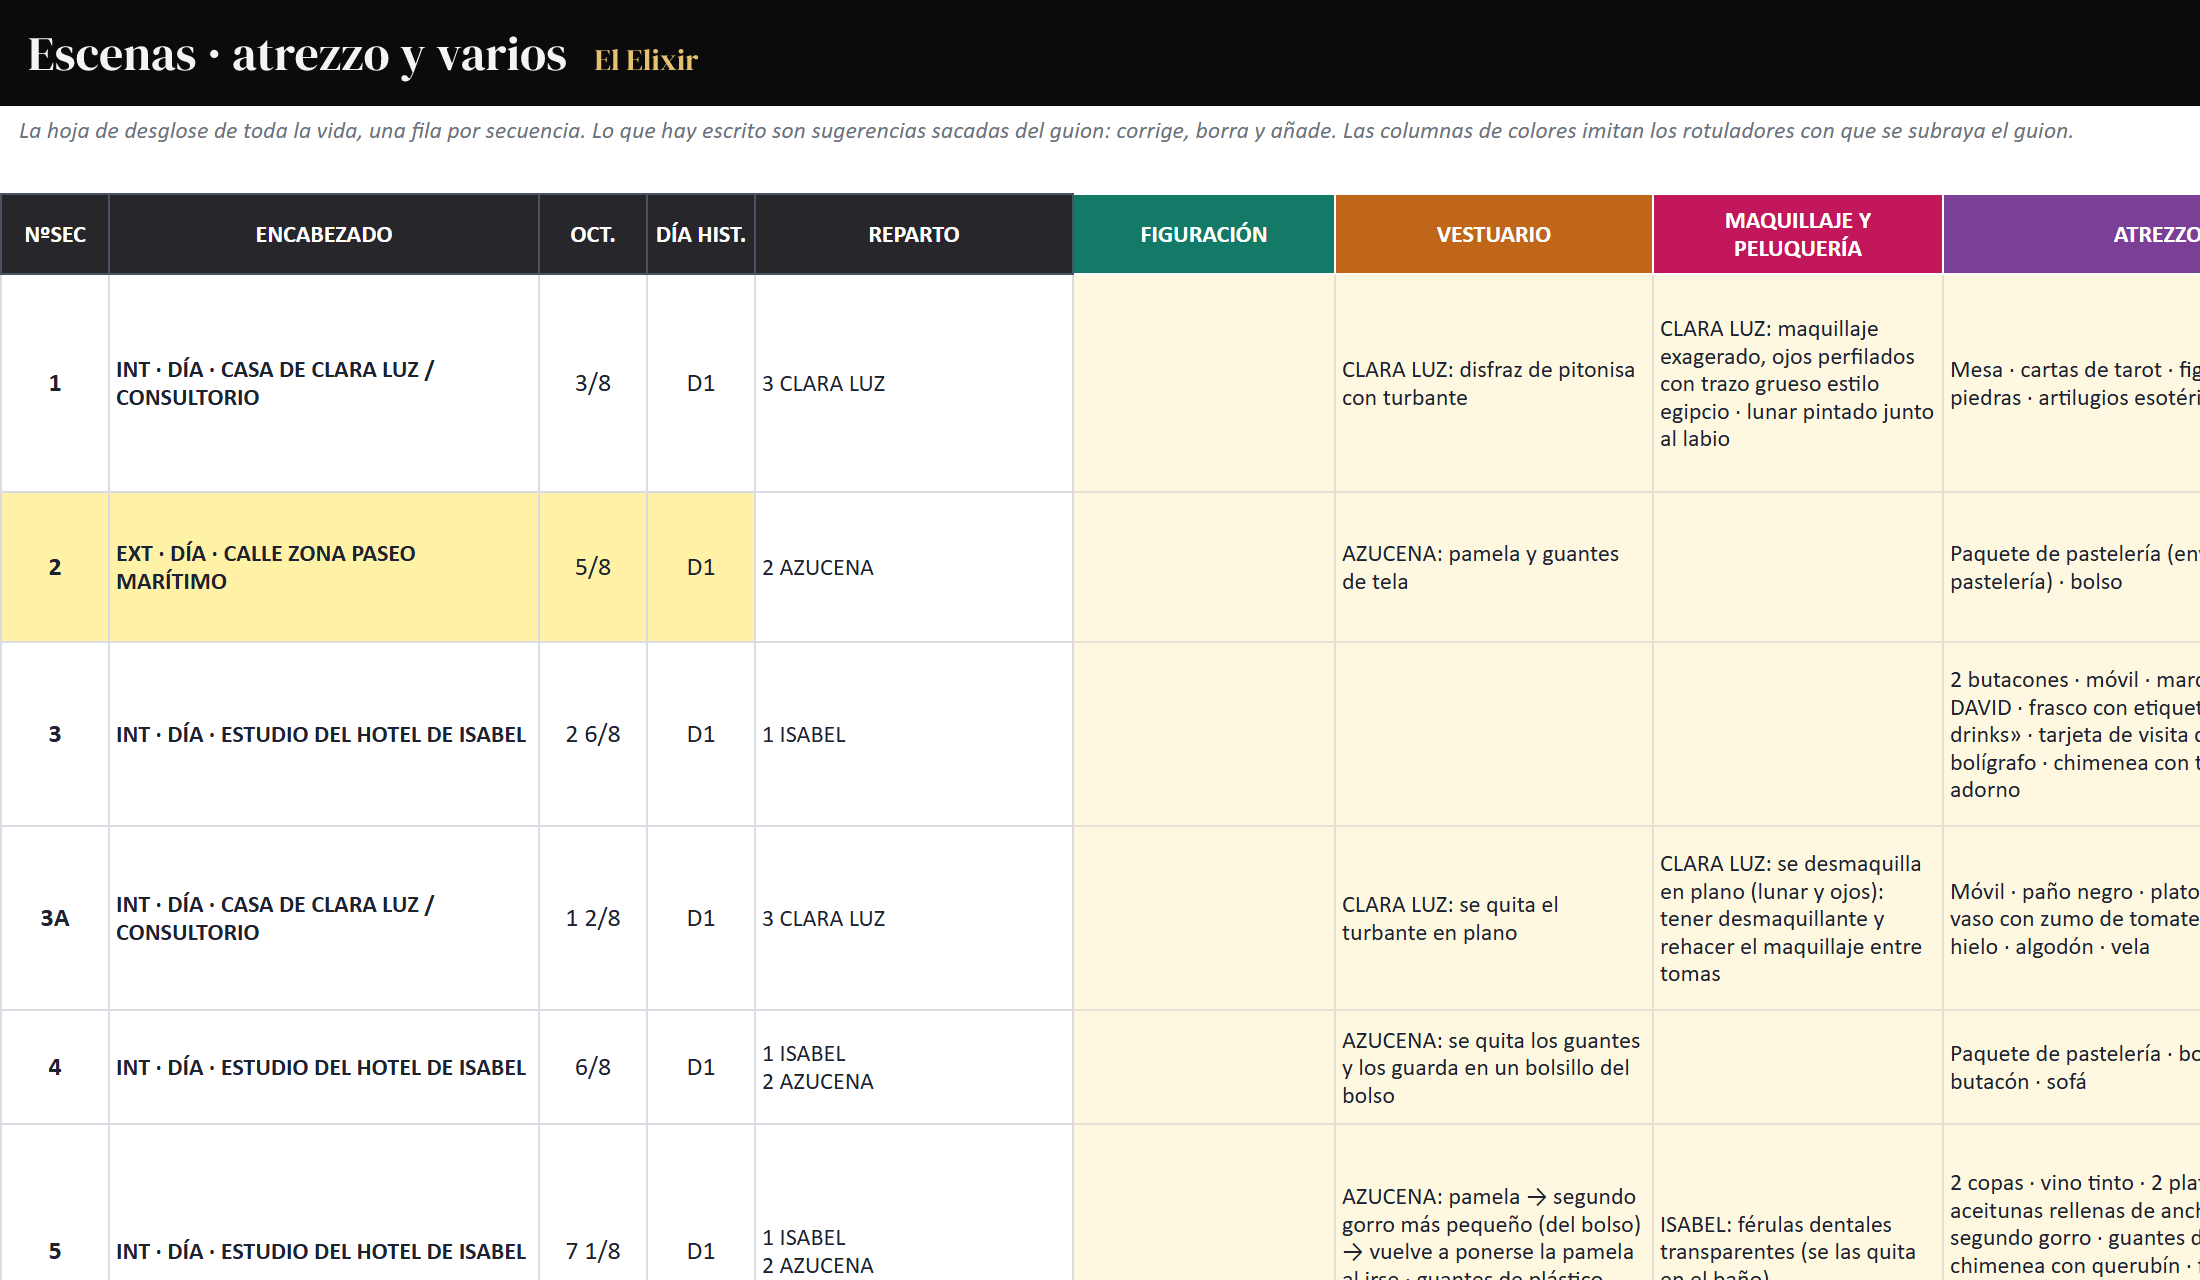Edit empty makeup cell for scene 3
This screenshot has width=2200, height=1280.
pyautogui.click(x=1797, y=734)
